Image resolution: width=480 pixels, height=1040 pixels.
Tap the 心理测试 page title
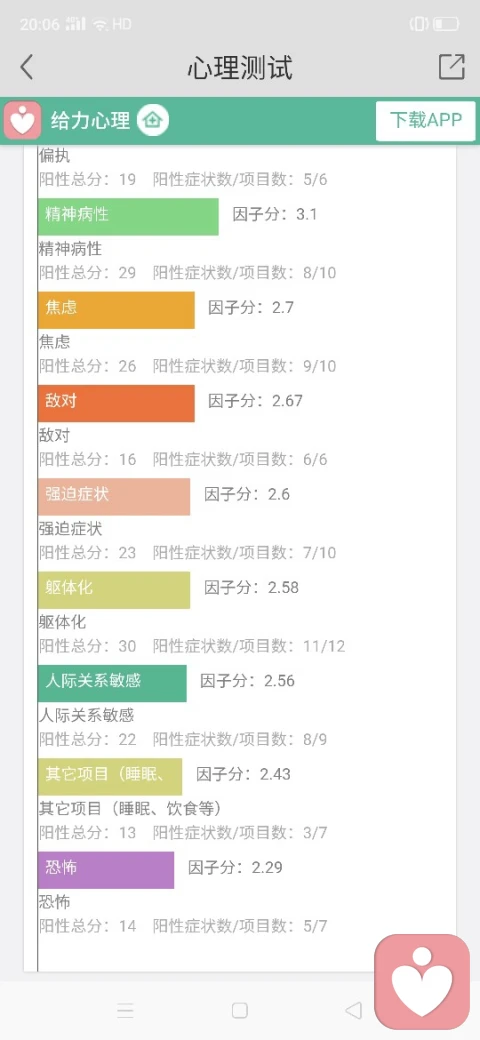pos(239,68)
